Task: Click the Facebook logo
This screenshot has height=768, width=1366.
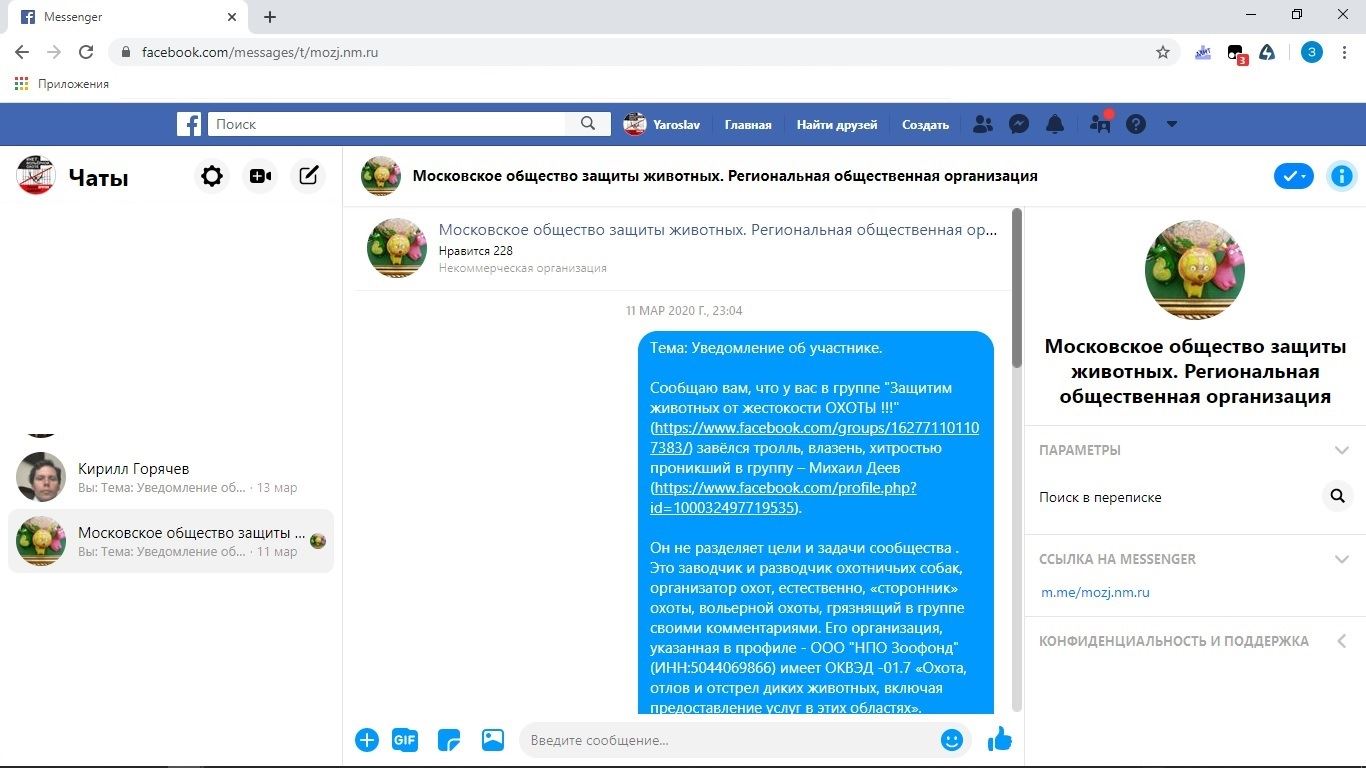Action: coord(189,124)
